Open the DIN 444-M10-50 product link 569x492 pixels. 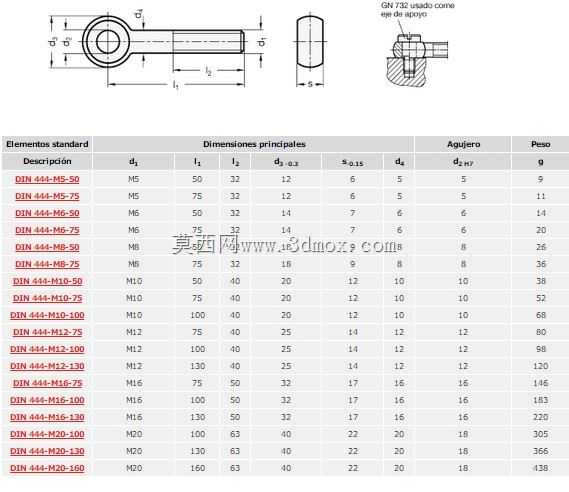tap(47, 282)
